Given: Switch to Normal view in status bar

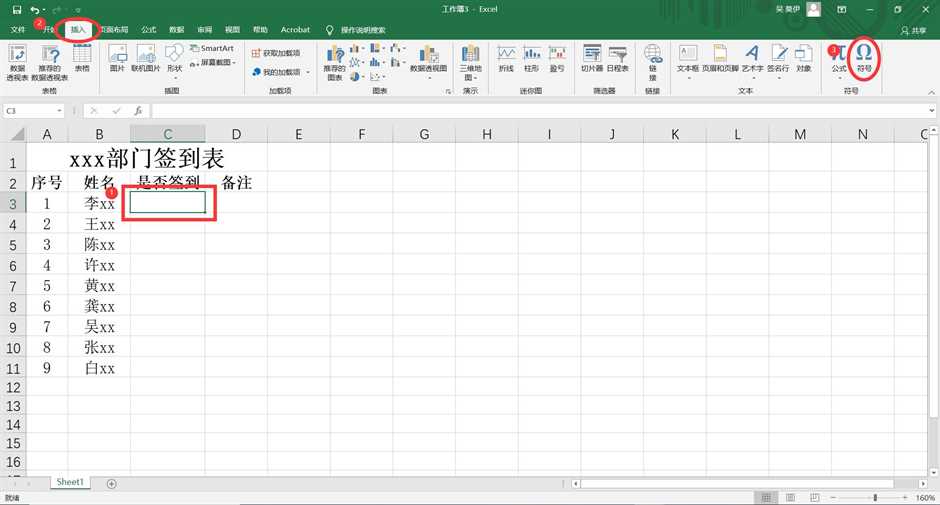Looking at the screenshot, I should tap(765, 497).
